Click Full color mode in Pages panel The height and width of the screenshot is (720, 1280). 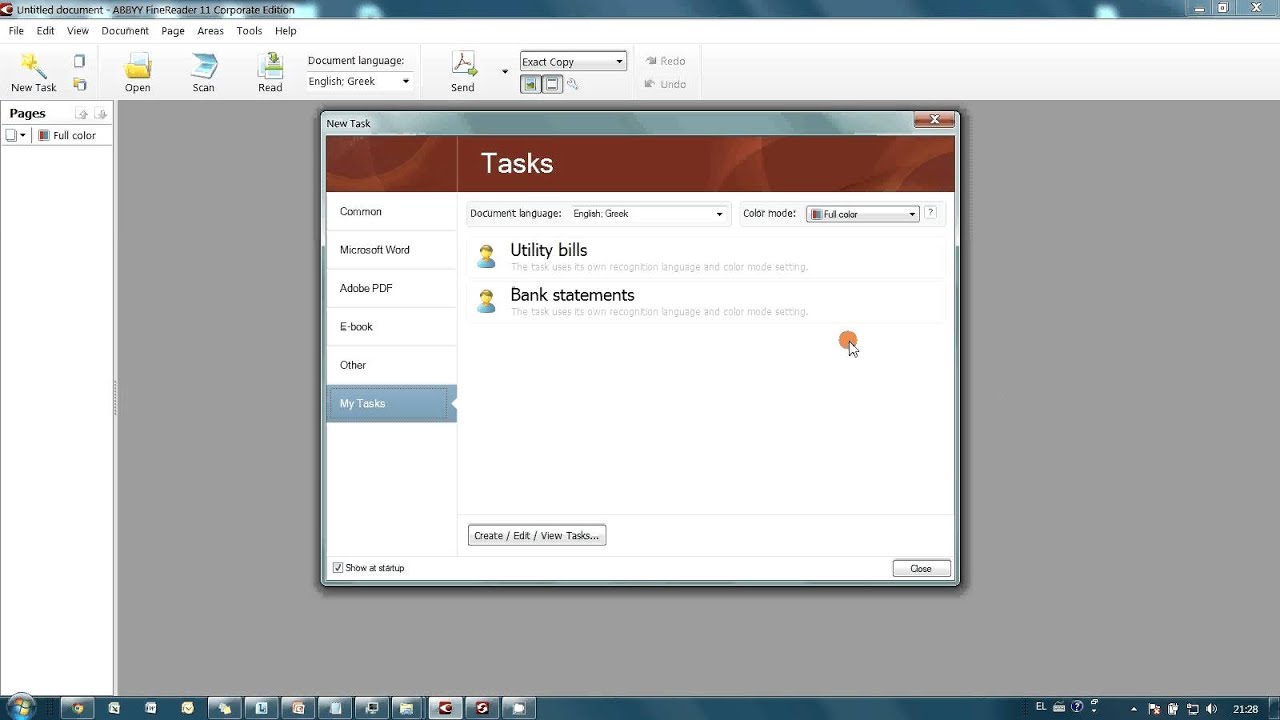tap(67, 135)
